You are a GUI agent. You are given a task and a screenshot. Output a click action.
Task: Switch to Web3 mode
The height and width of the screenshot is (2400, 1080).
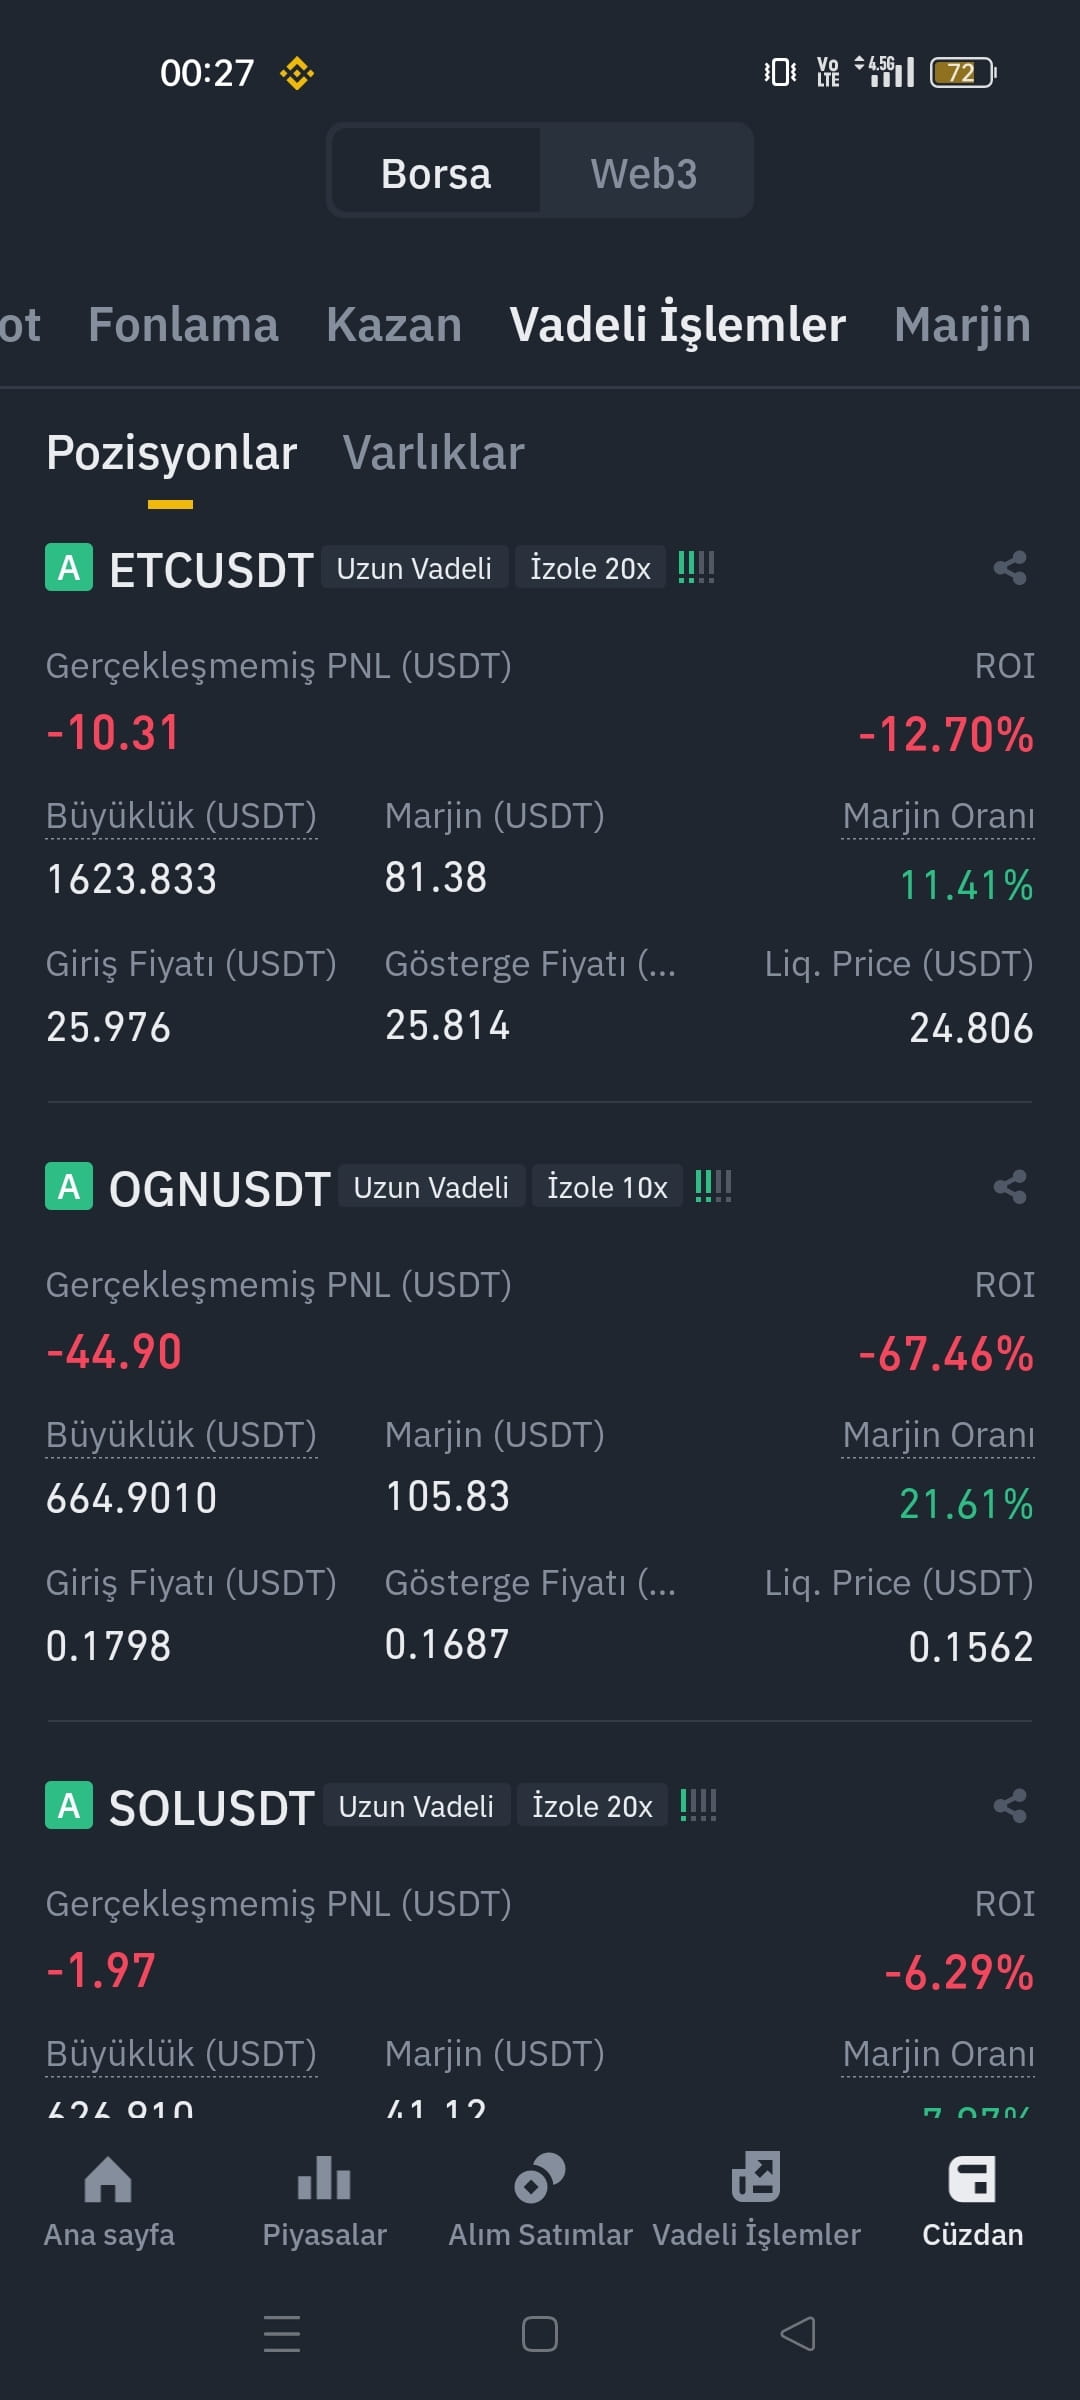pos(643,171)
